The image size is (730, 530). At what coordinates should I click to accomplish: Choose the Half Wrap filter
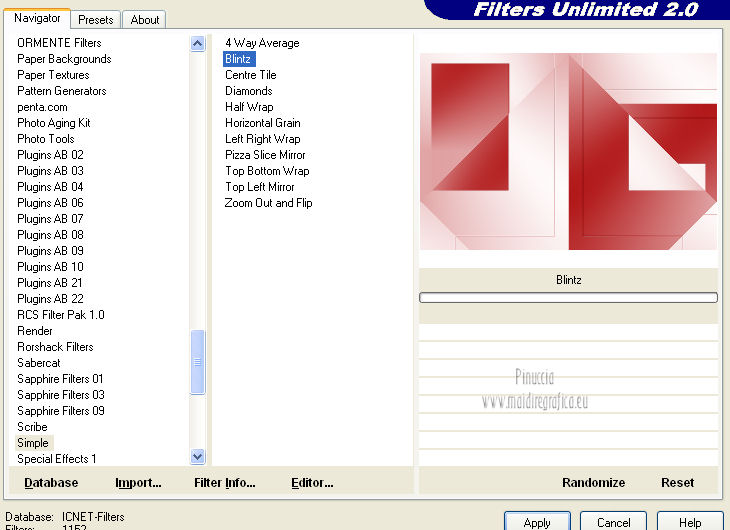point(249,107)
